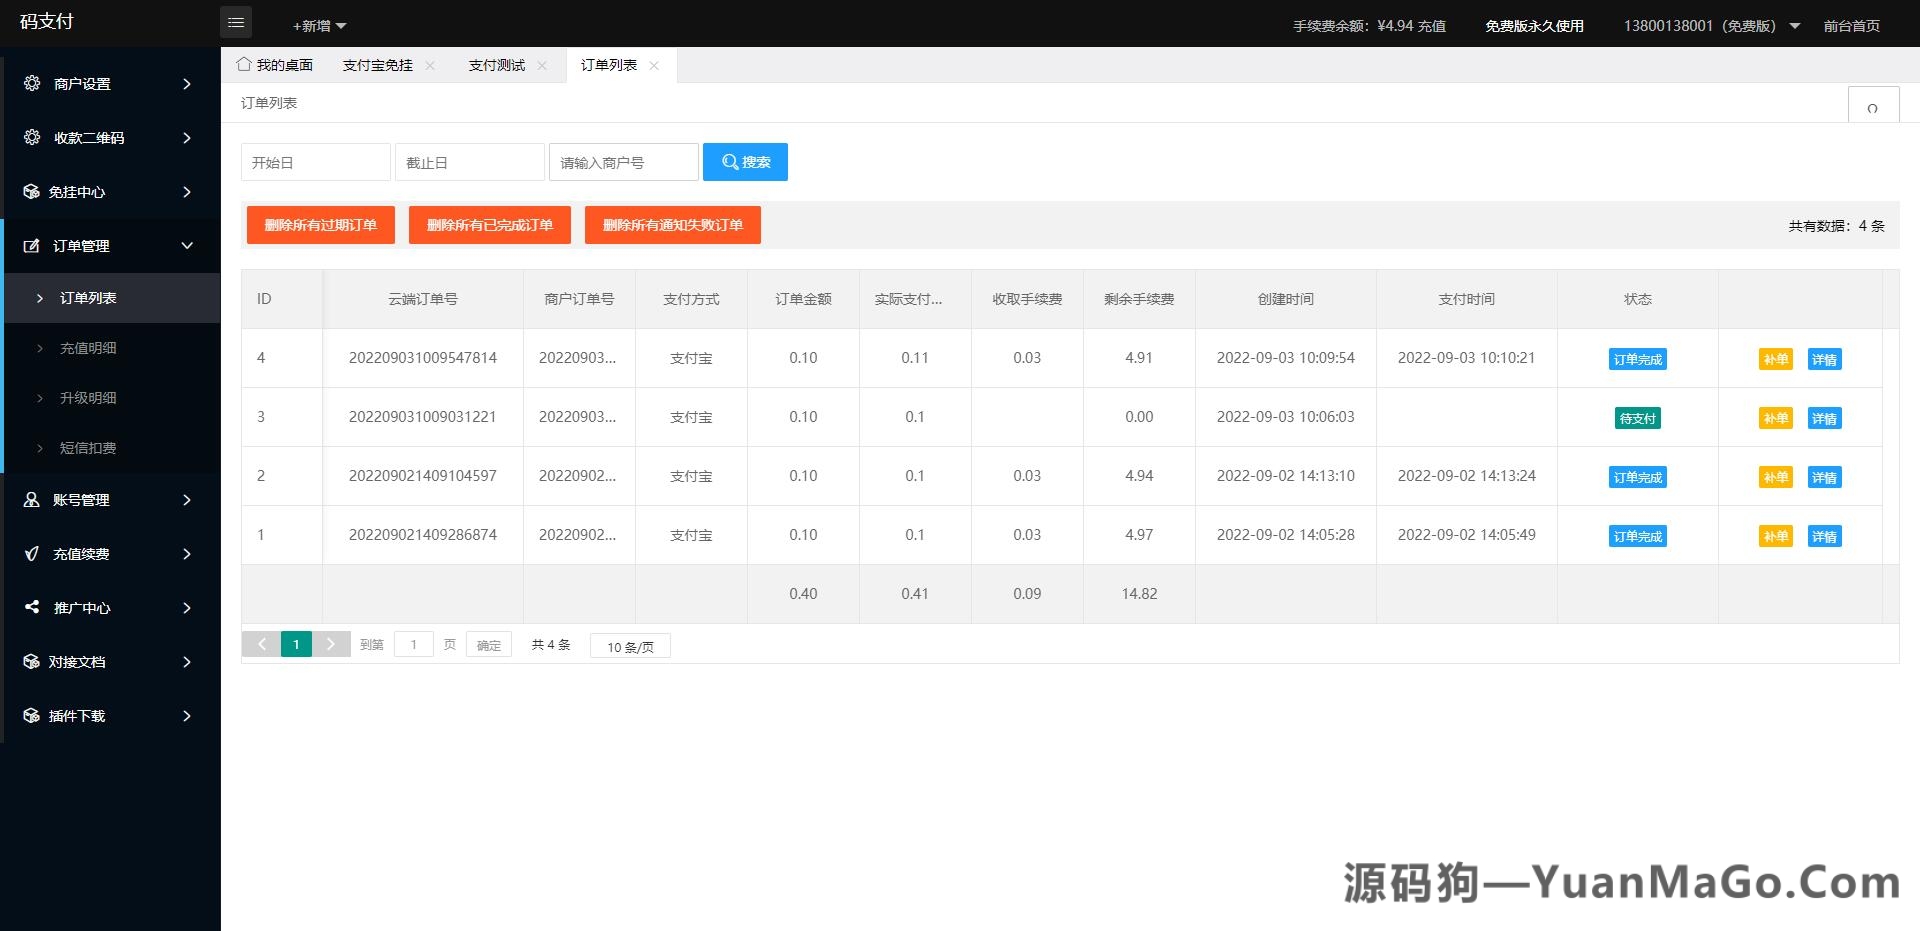
Task: Collapse the 订单管理 menu section
Action: 108,246
